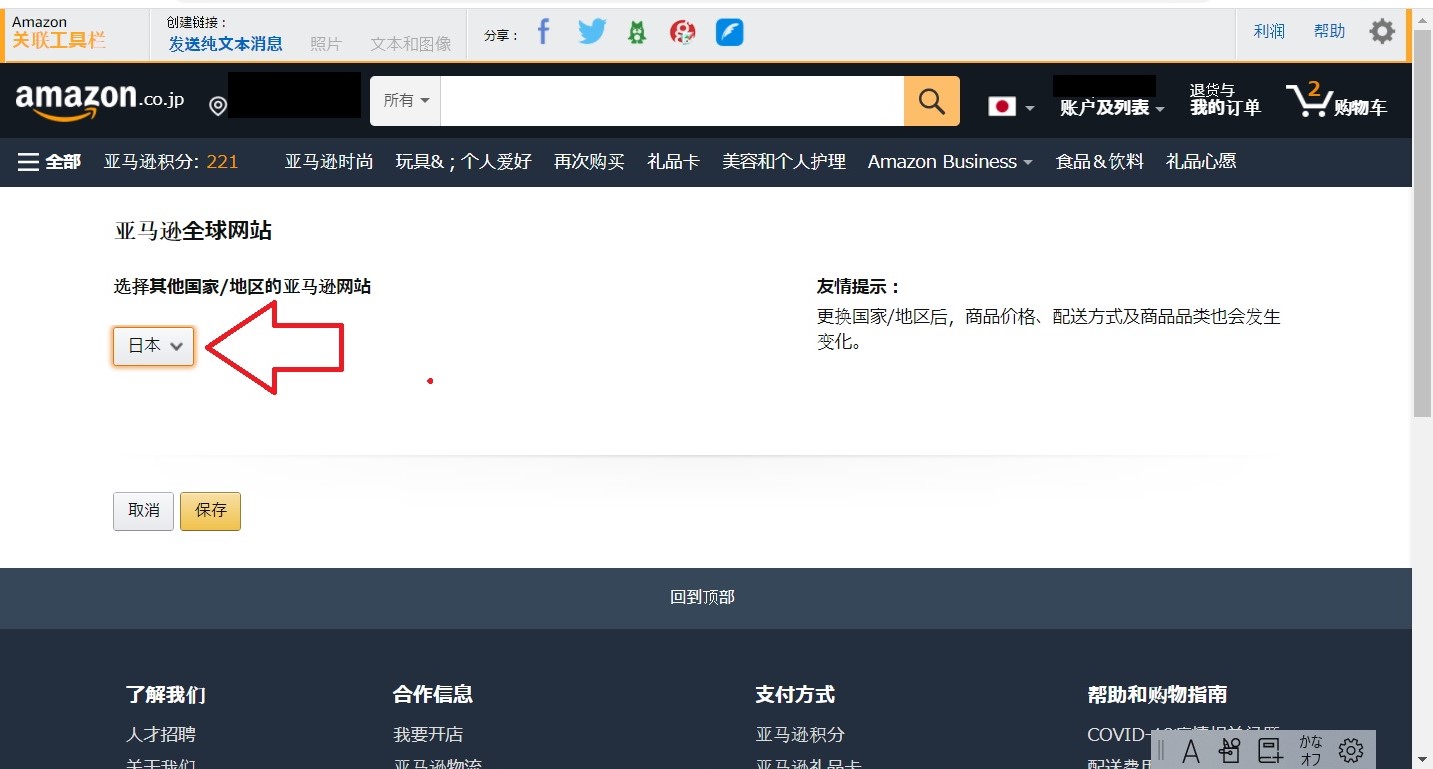Click the search magnifier button
The image size is (1433, 769).
coord(931,101)
